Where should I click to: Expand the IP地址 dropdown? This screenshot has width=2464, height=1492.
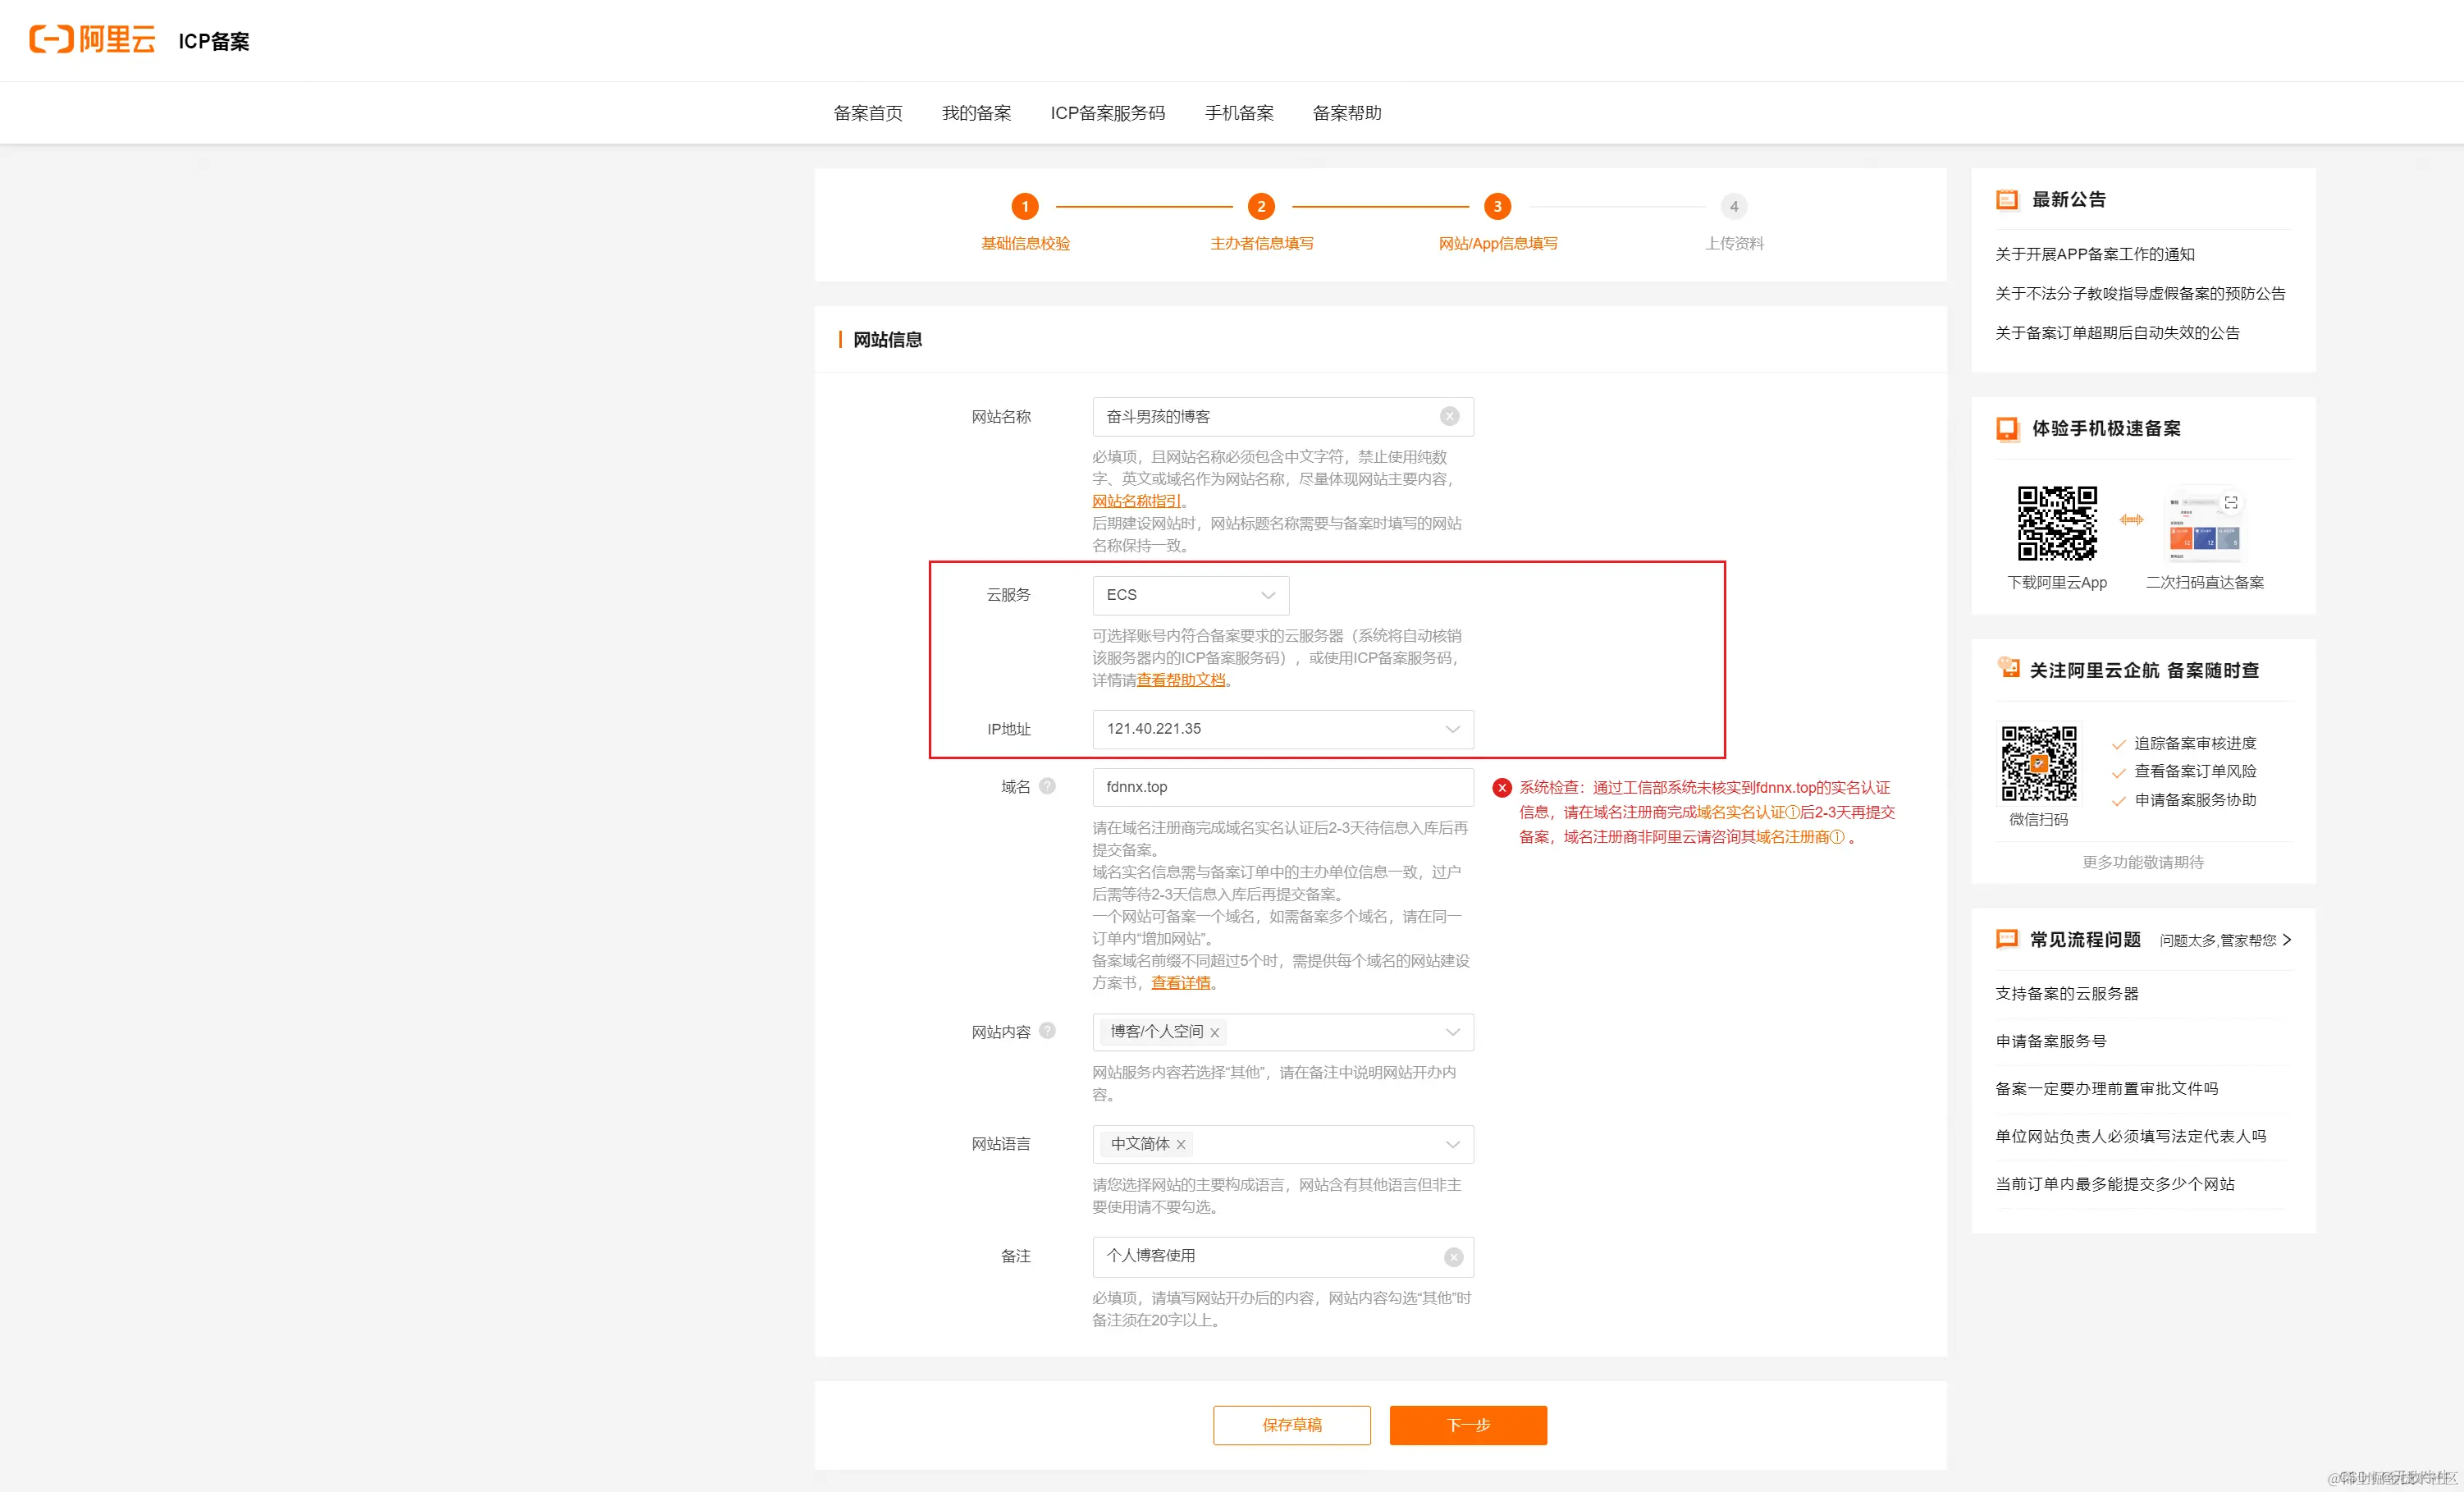[1452, 729]
